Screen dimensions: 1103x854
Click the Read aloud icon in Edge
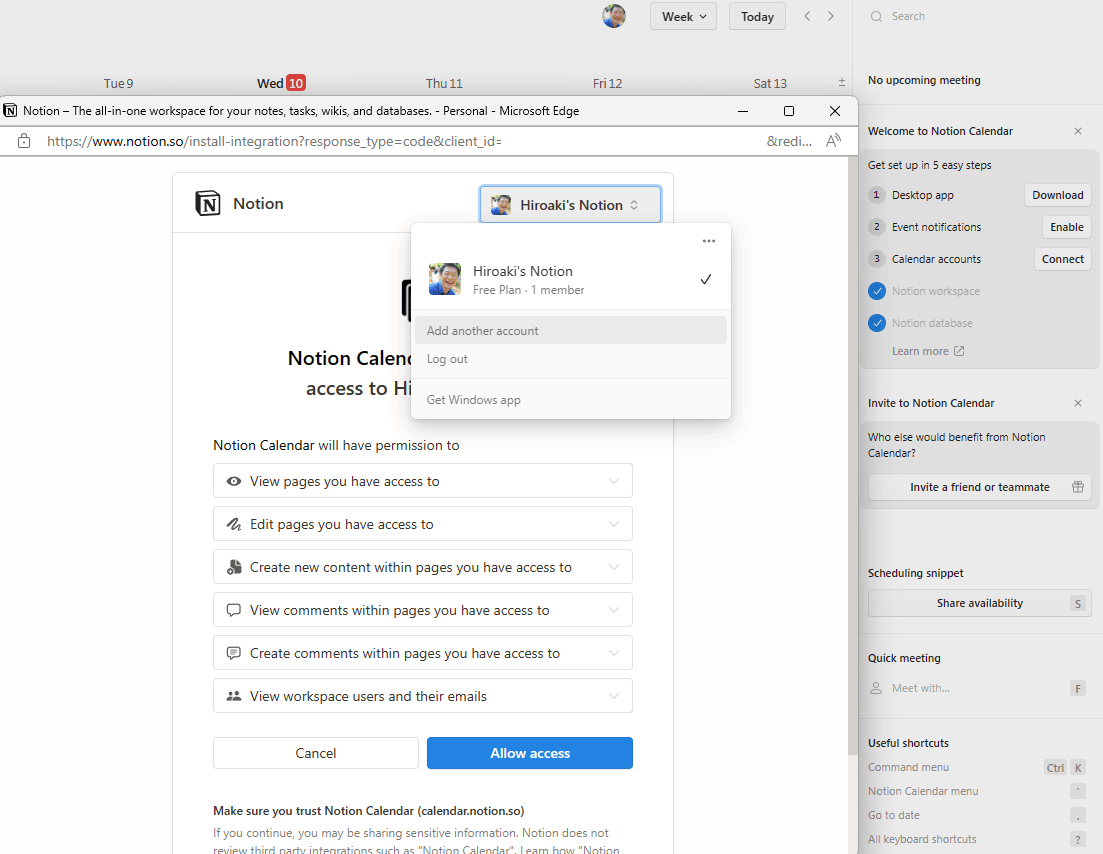pos(834,141)
